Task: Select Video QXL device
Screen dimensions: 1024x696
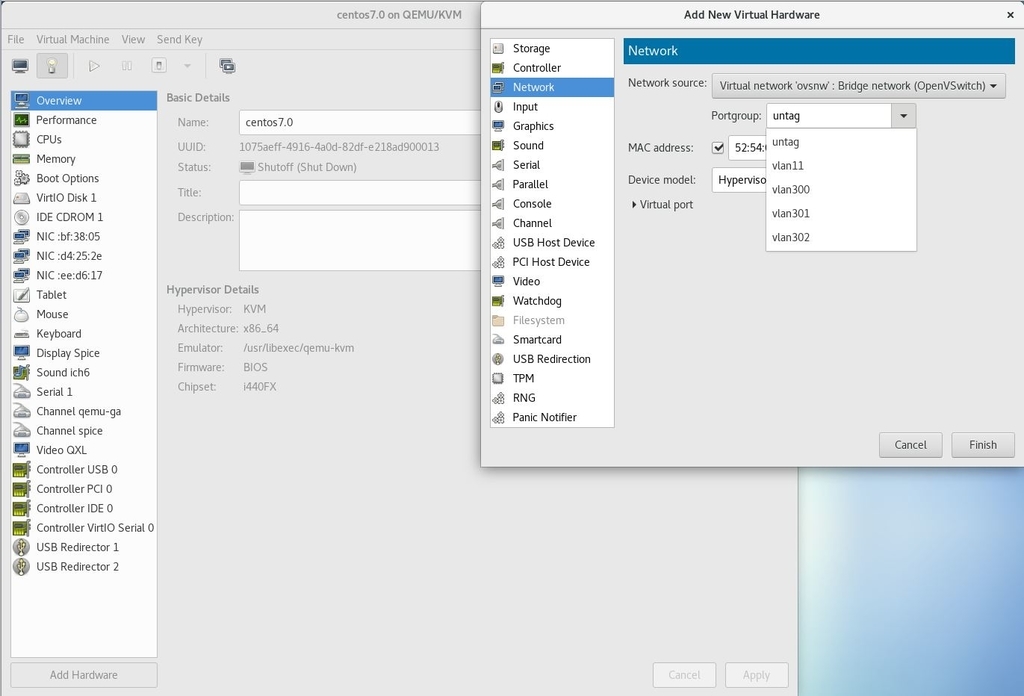Action: click(x=84, y=450)
